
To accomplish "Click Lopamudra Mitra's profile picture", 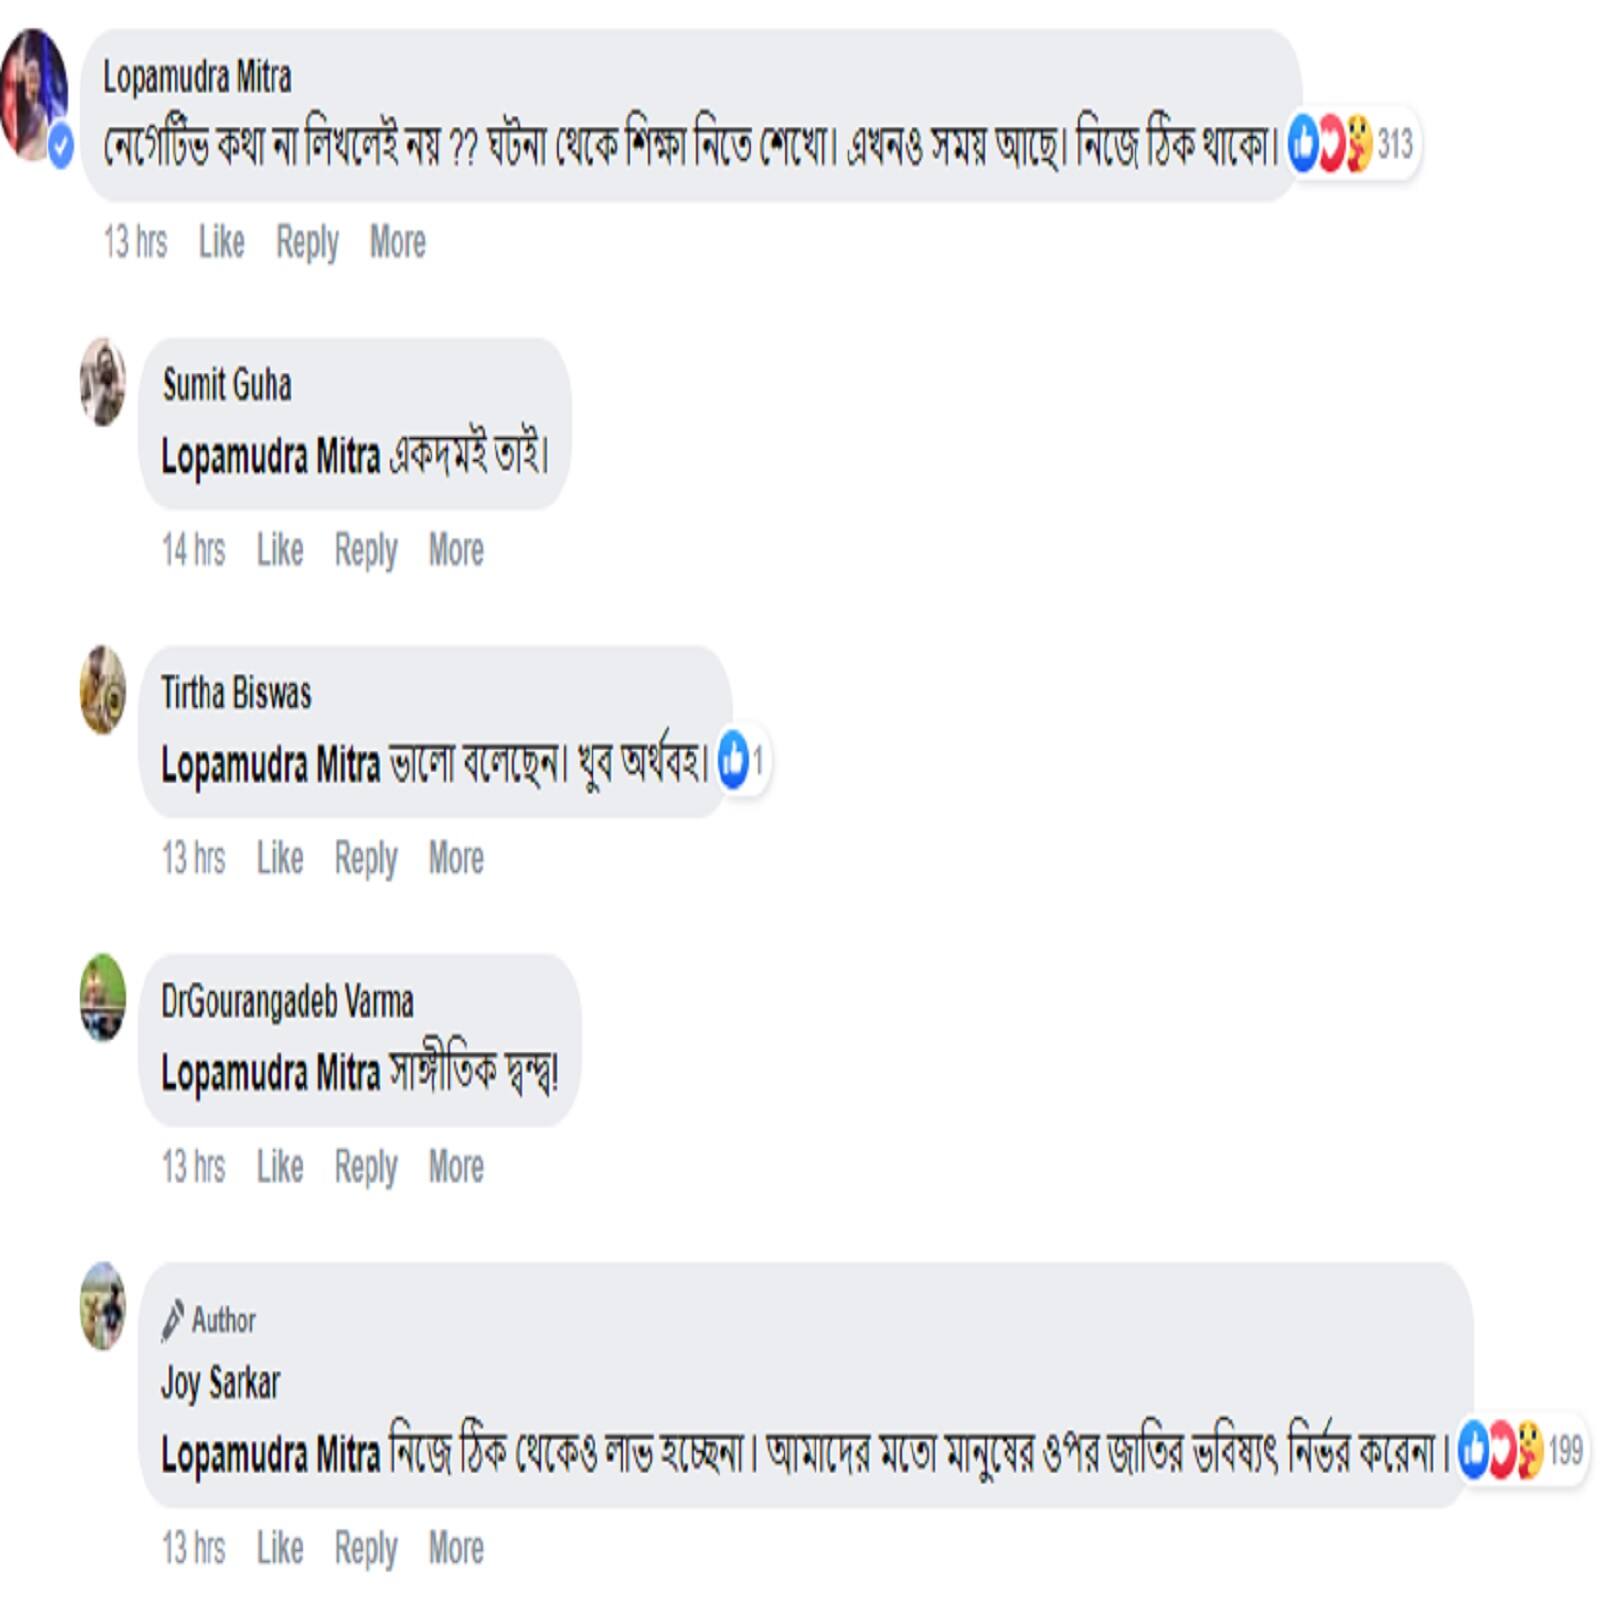I will 34,95.
